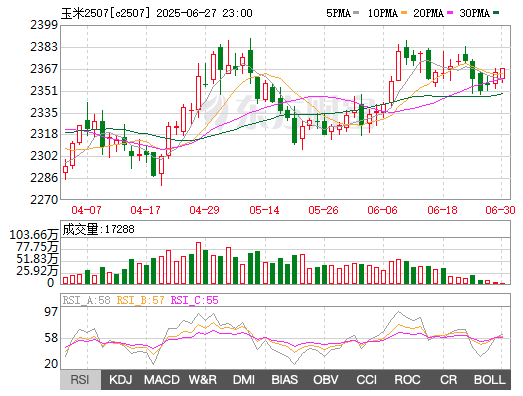Screen dimensions: 523x396
Task: Switch to the ROC tab
Action: (x=407, y=380)
